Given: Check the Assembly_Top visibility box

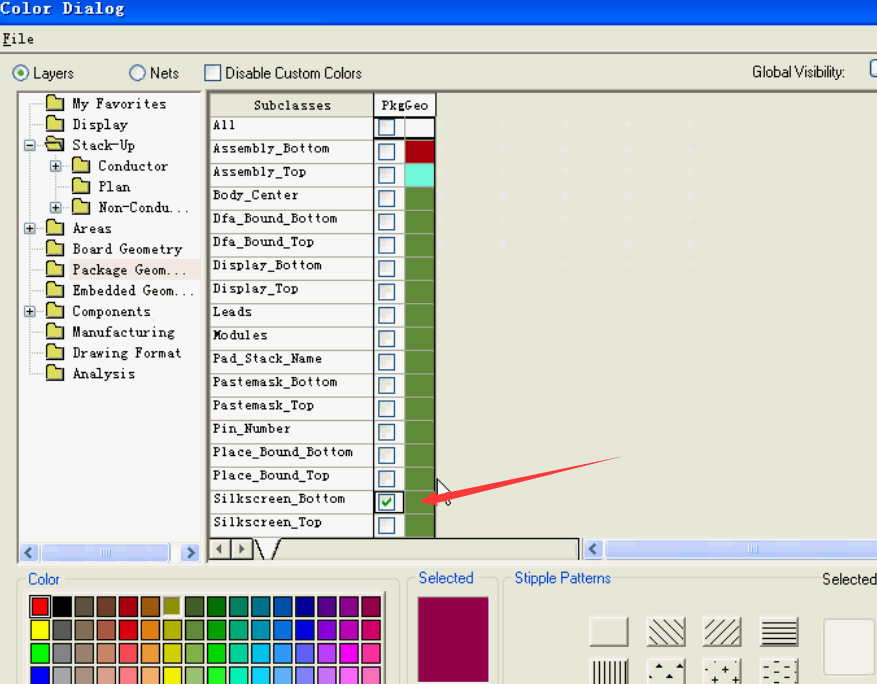Looking at the screenshot, I should pyautogui.click(x=386, y=174).
